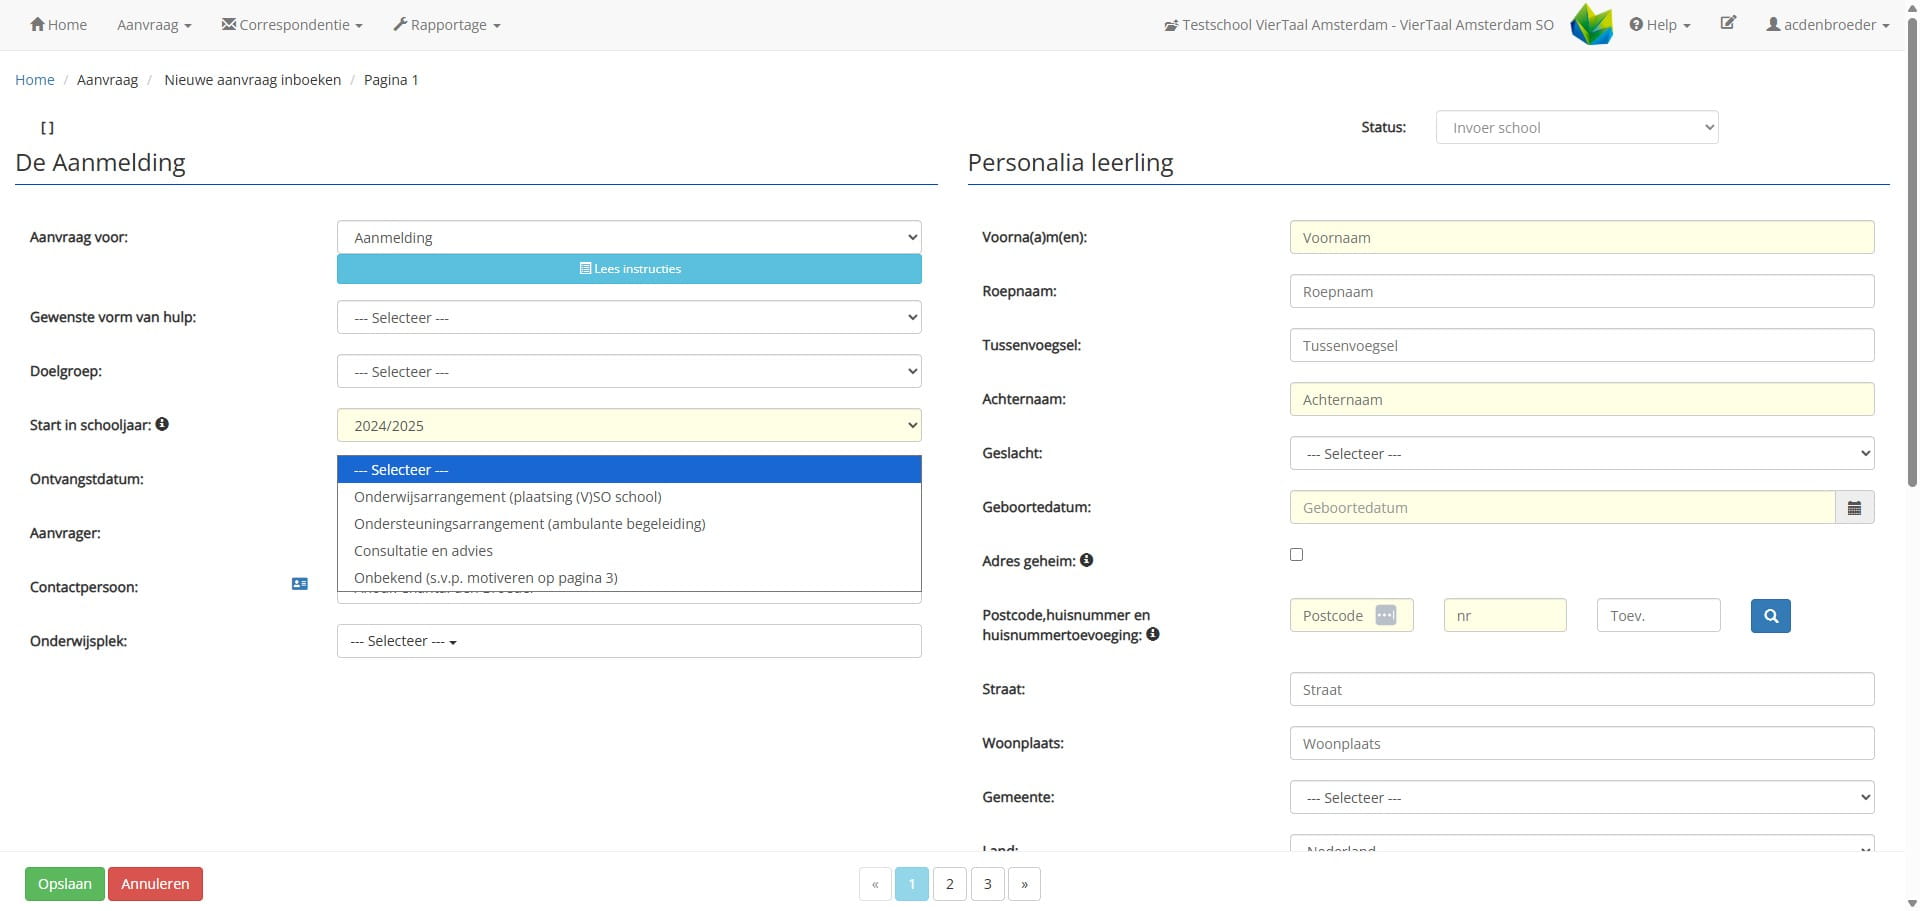Expand the Onderwijsplek selector

coord(629,641)
